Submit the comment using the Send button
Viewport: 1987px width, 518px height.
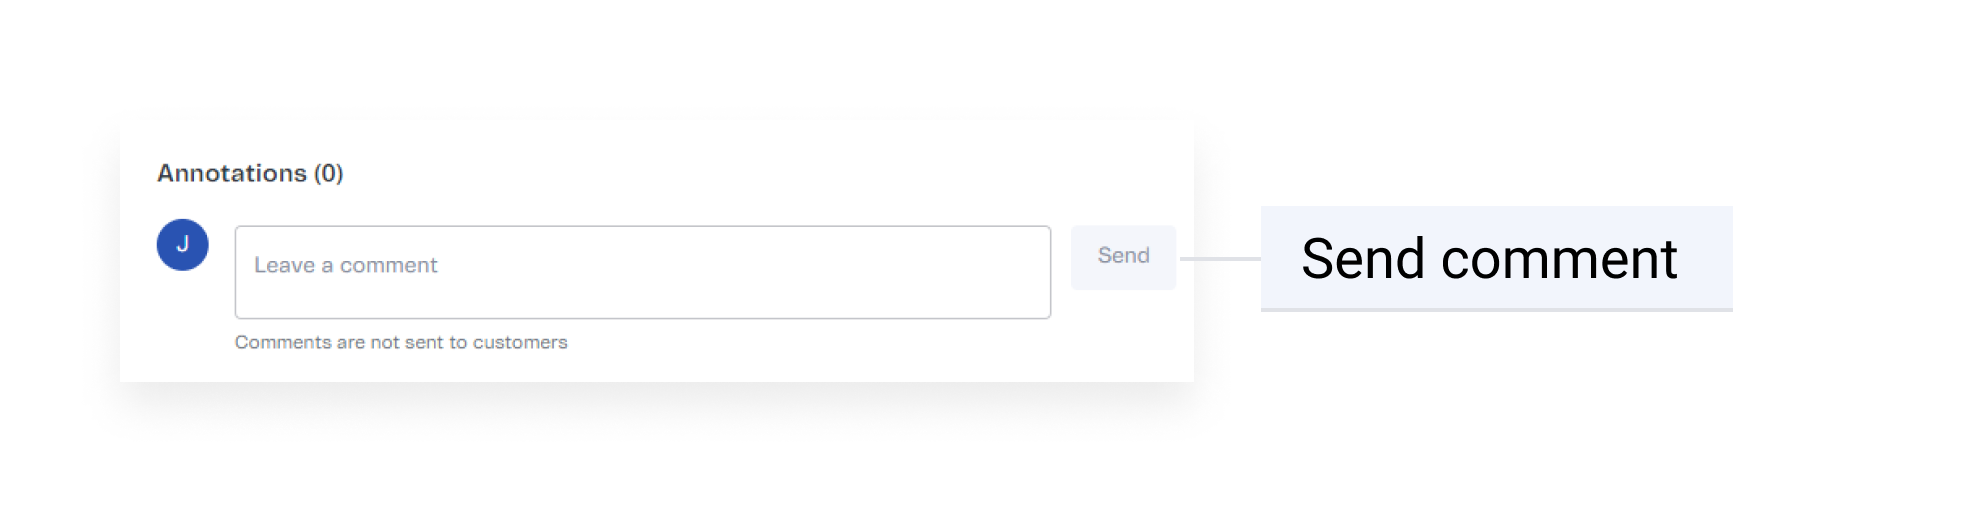click(1123, 257)
